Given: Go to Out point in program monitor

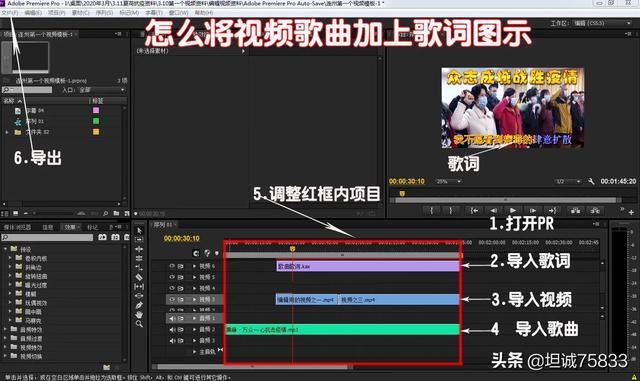Looking at the screenshot, I should pos(552,211).
